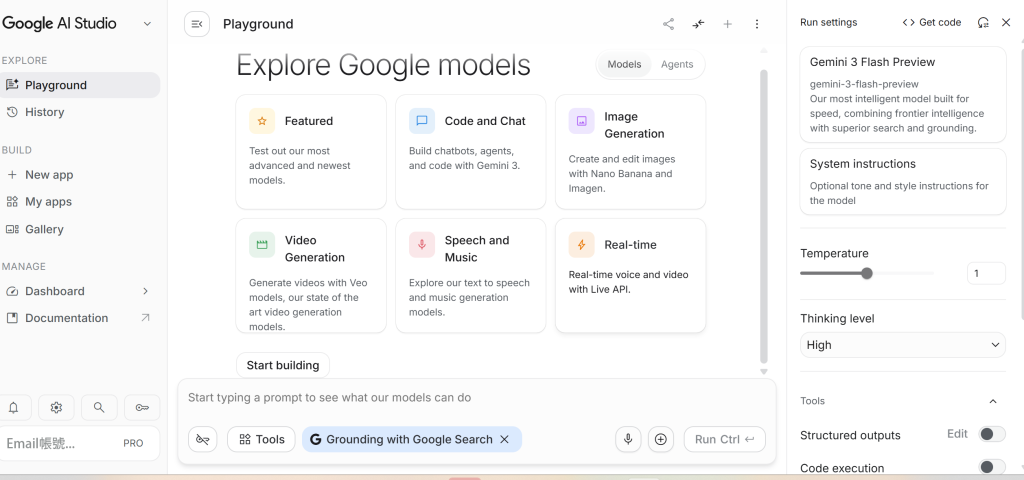Screen dimensions: 1024x480
Task: Close the Run settings panel
Action: tap(1006, 22)
